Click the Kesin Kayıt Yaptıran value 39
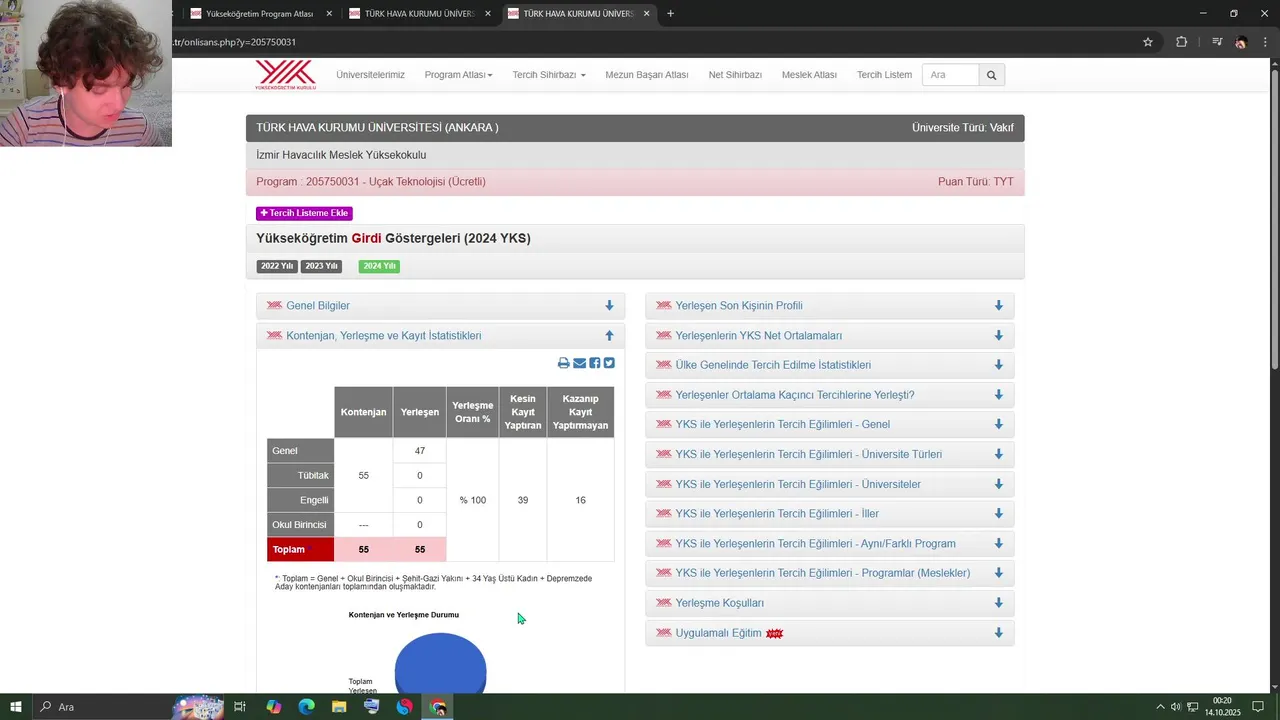1280x720 pixels. (523, 500)
